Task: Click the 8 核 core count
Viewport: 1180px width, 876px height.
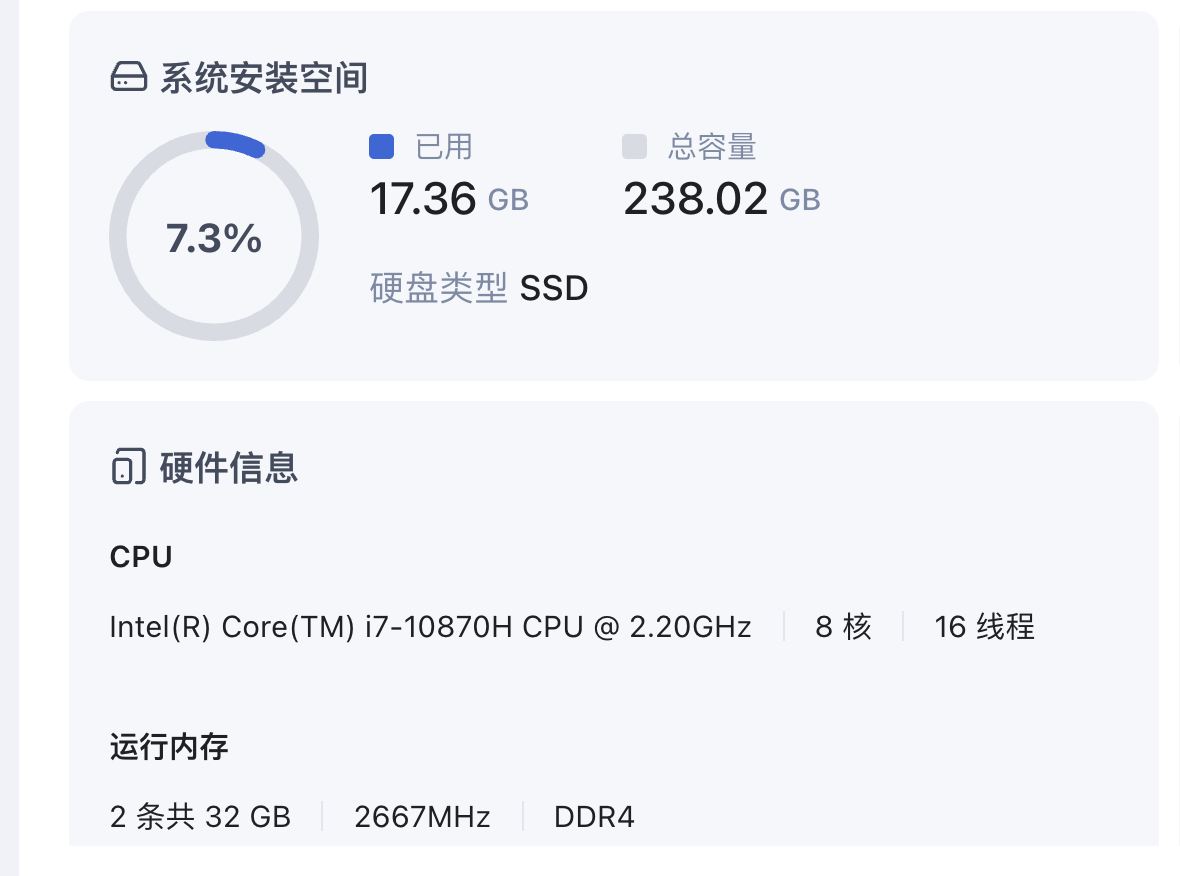Action: pyautogui.click(x=843, y=627)
